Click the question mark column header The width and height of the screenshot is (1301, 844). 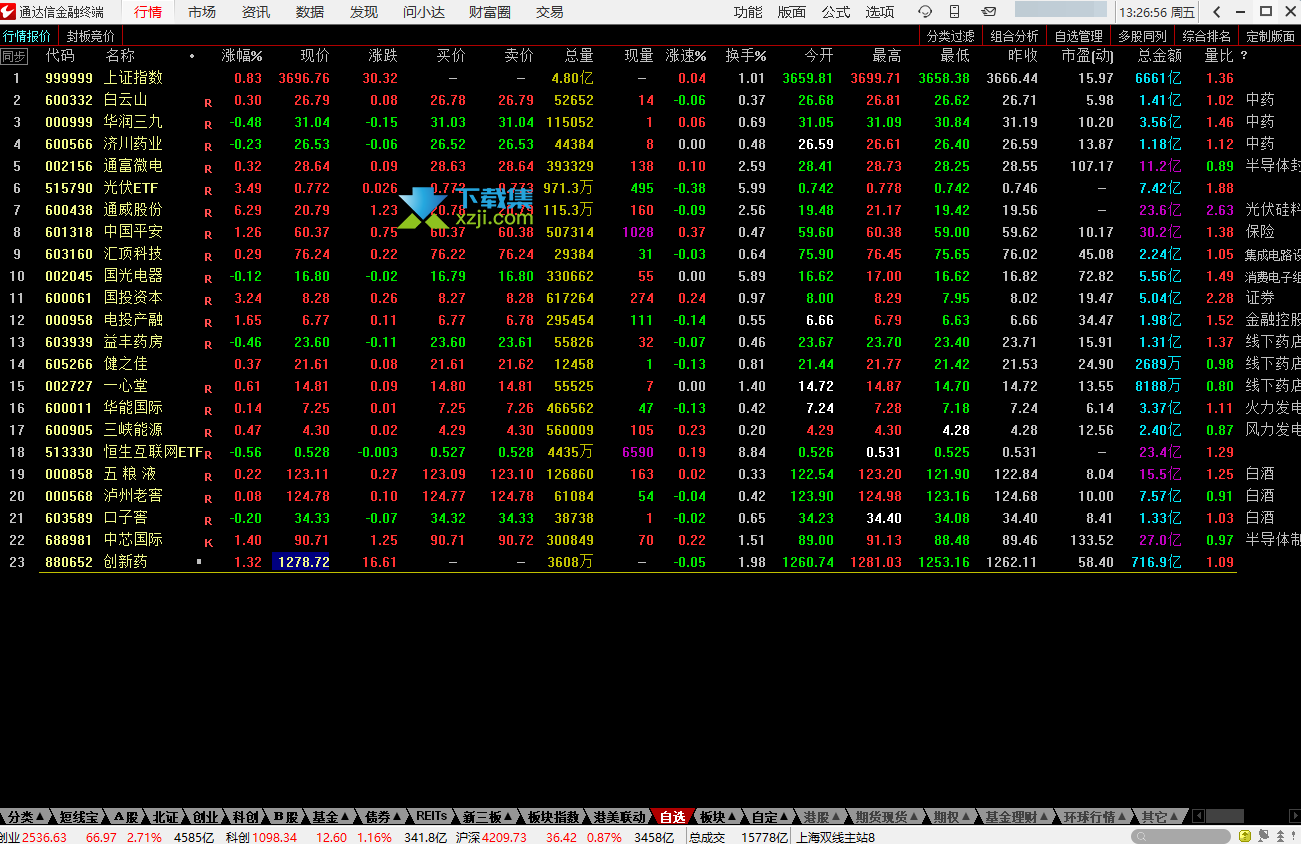[x=1244, y=56]
